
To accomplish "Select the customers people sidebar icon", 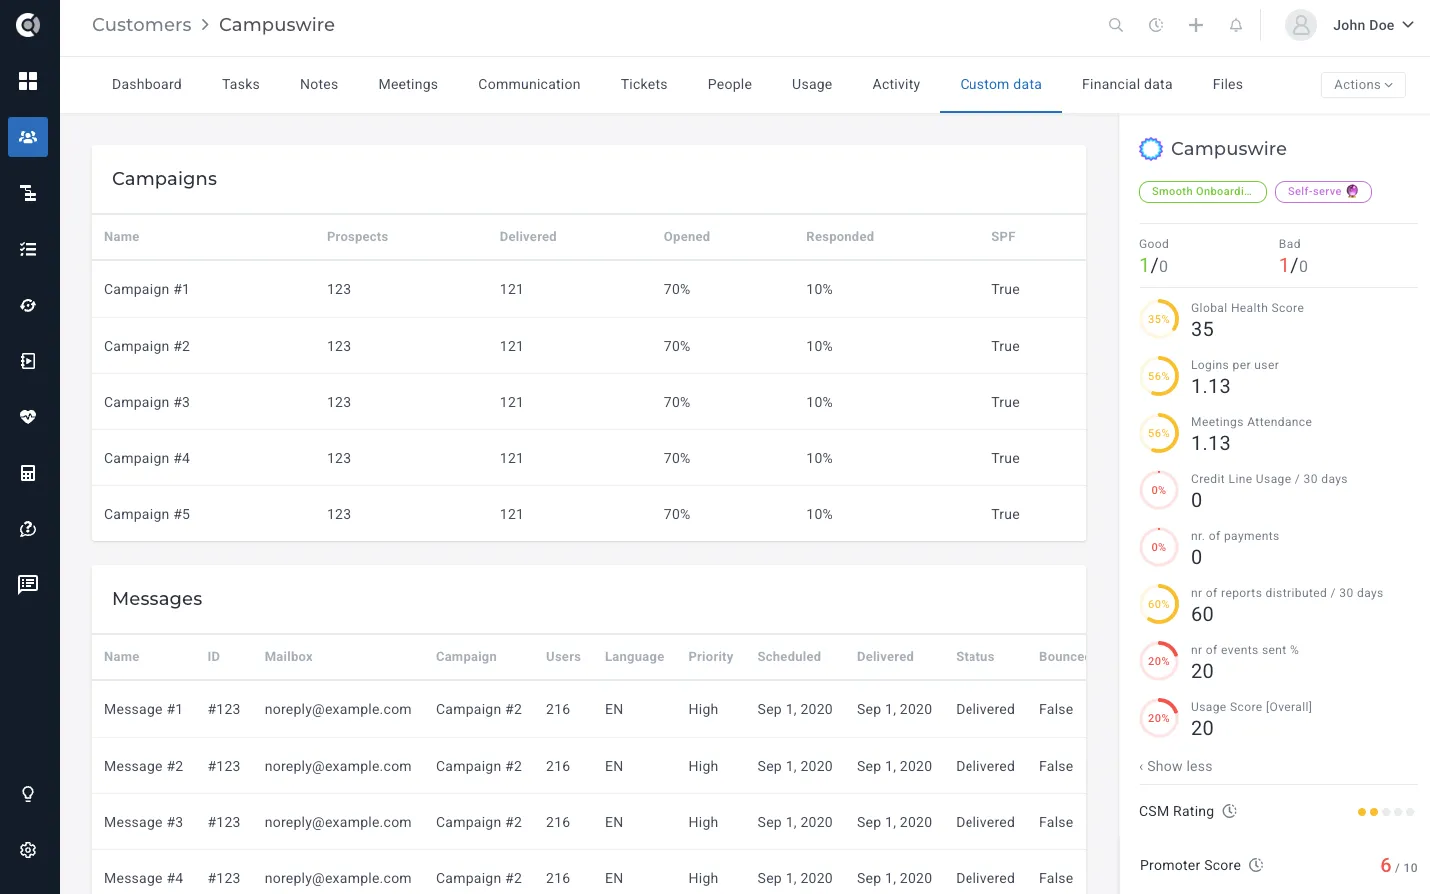I will tap(28, 137).
